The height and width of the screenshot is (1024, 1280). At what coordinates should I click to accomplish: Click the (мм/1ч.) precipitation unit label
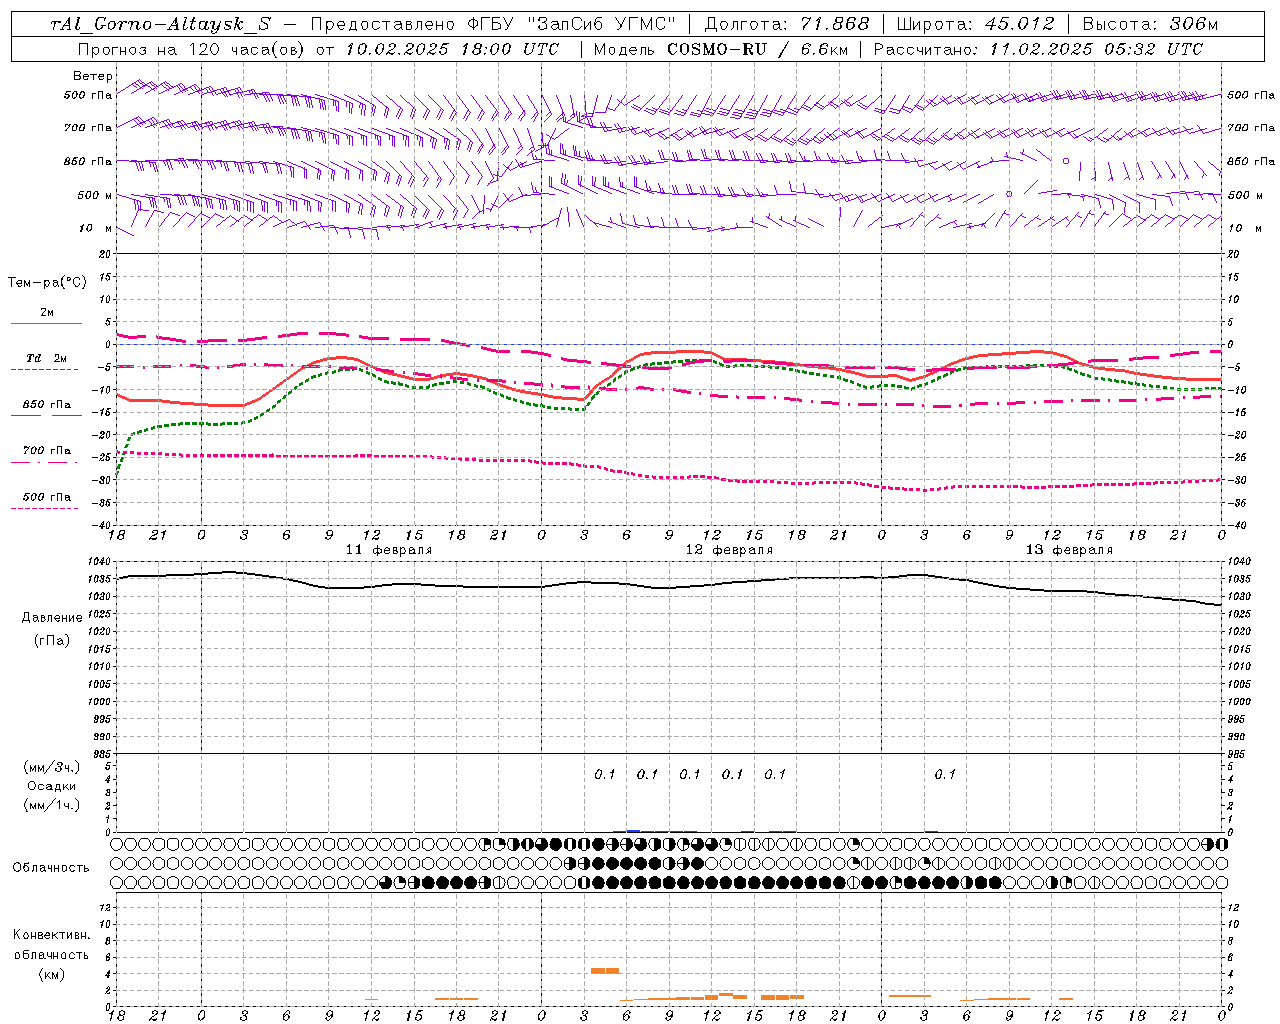[x=52, y=805]
